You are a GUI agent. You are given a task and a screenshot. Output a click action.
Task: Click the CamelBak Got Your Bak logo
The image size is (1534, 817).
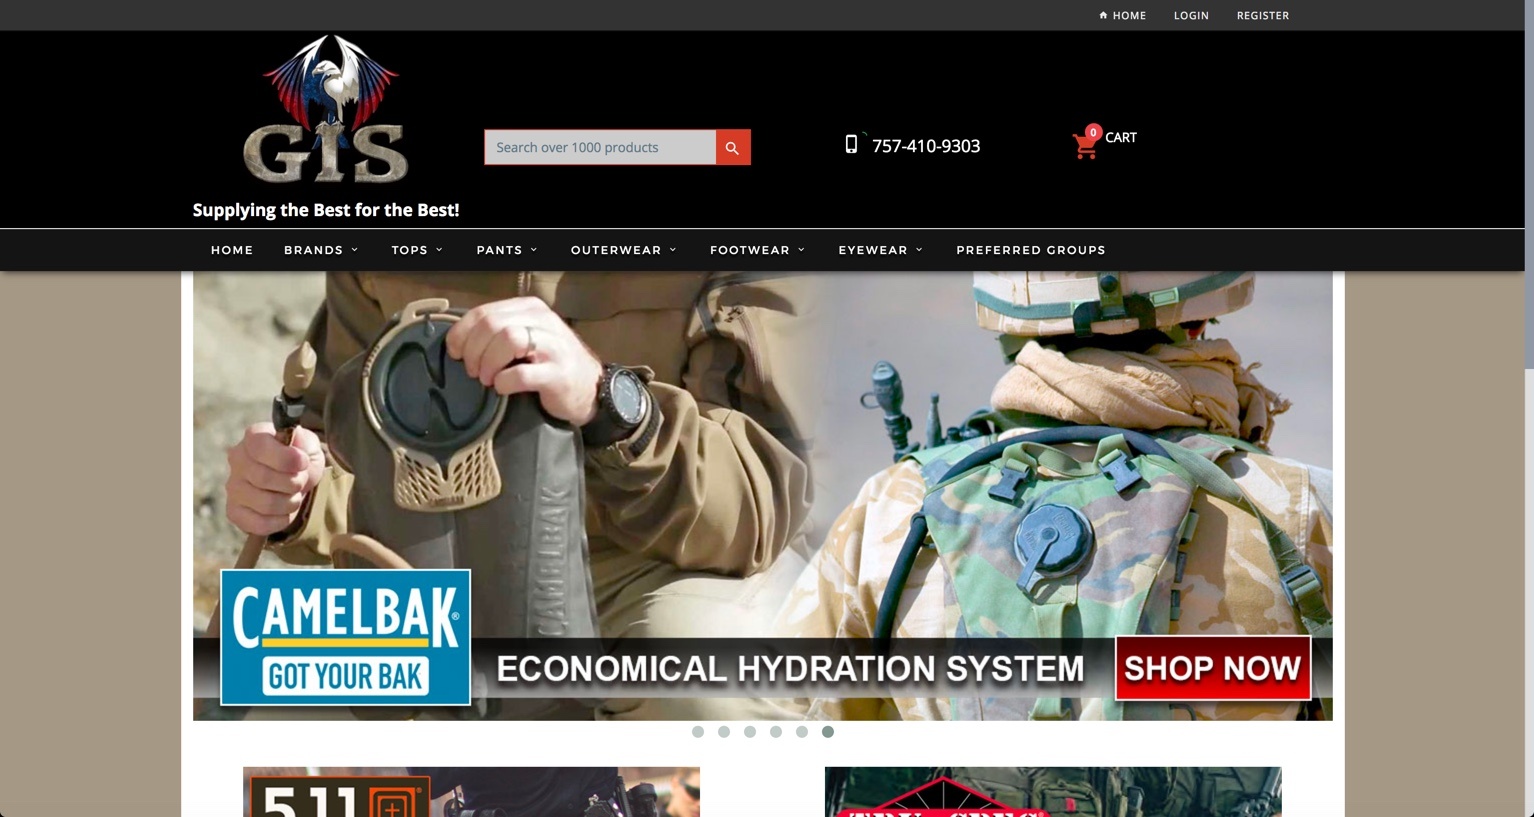[x=345, y=637]
